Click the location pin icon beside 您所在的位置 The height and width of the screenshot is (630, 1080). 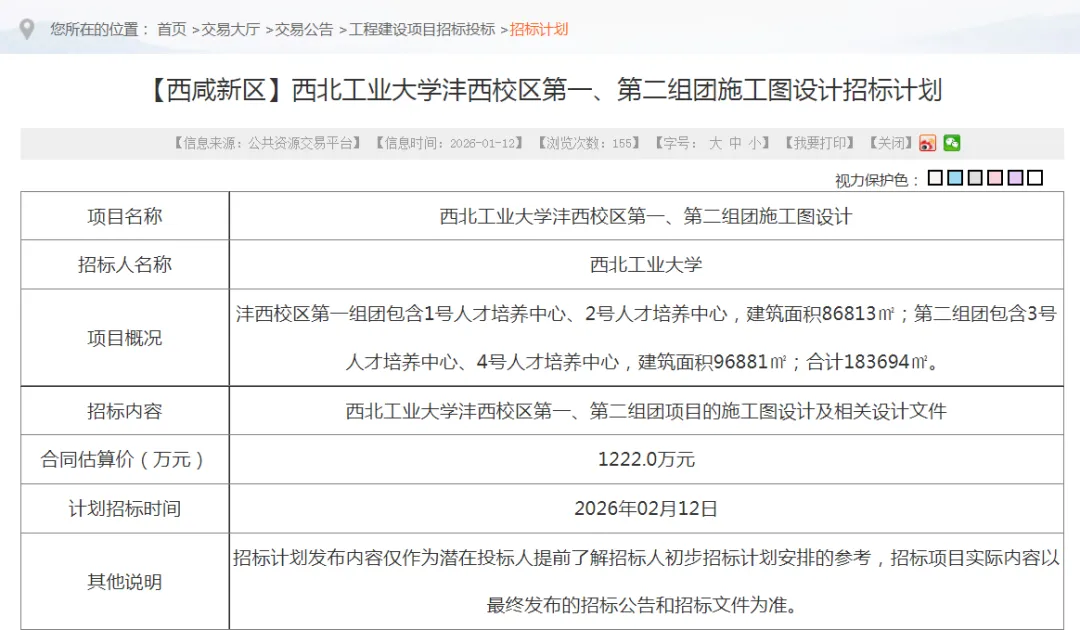click(x=26, y=30)
